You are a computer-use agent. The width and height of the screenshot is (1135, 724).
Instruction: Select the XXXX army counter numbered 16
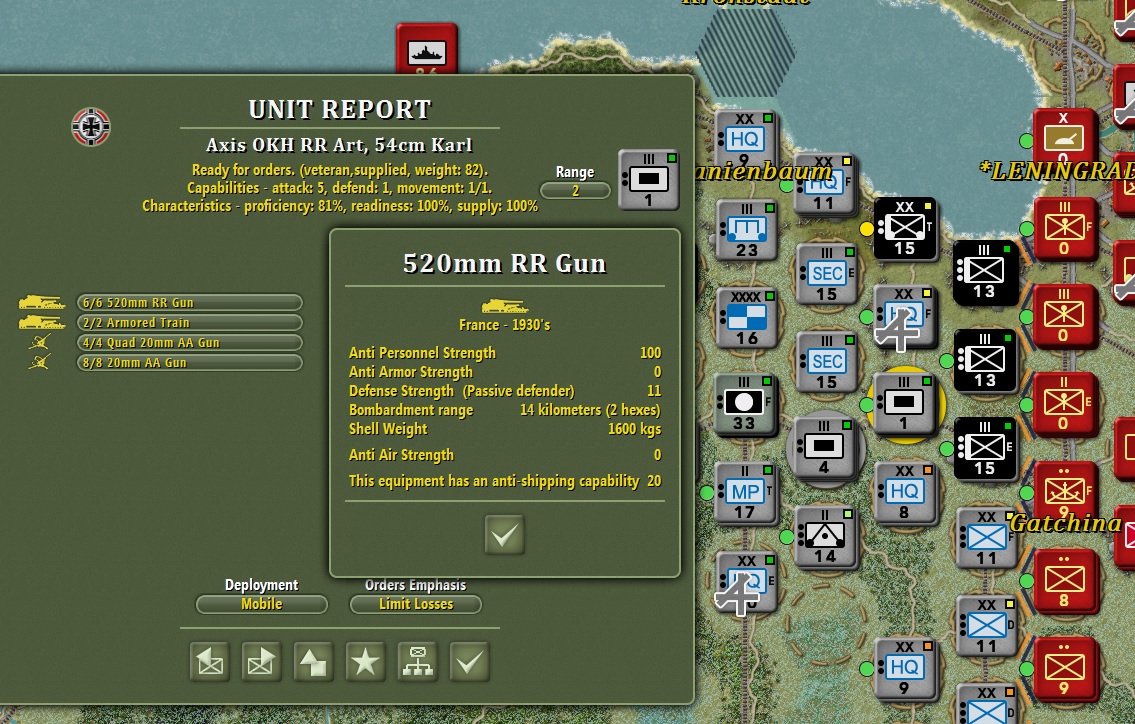746,318
